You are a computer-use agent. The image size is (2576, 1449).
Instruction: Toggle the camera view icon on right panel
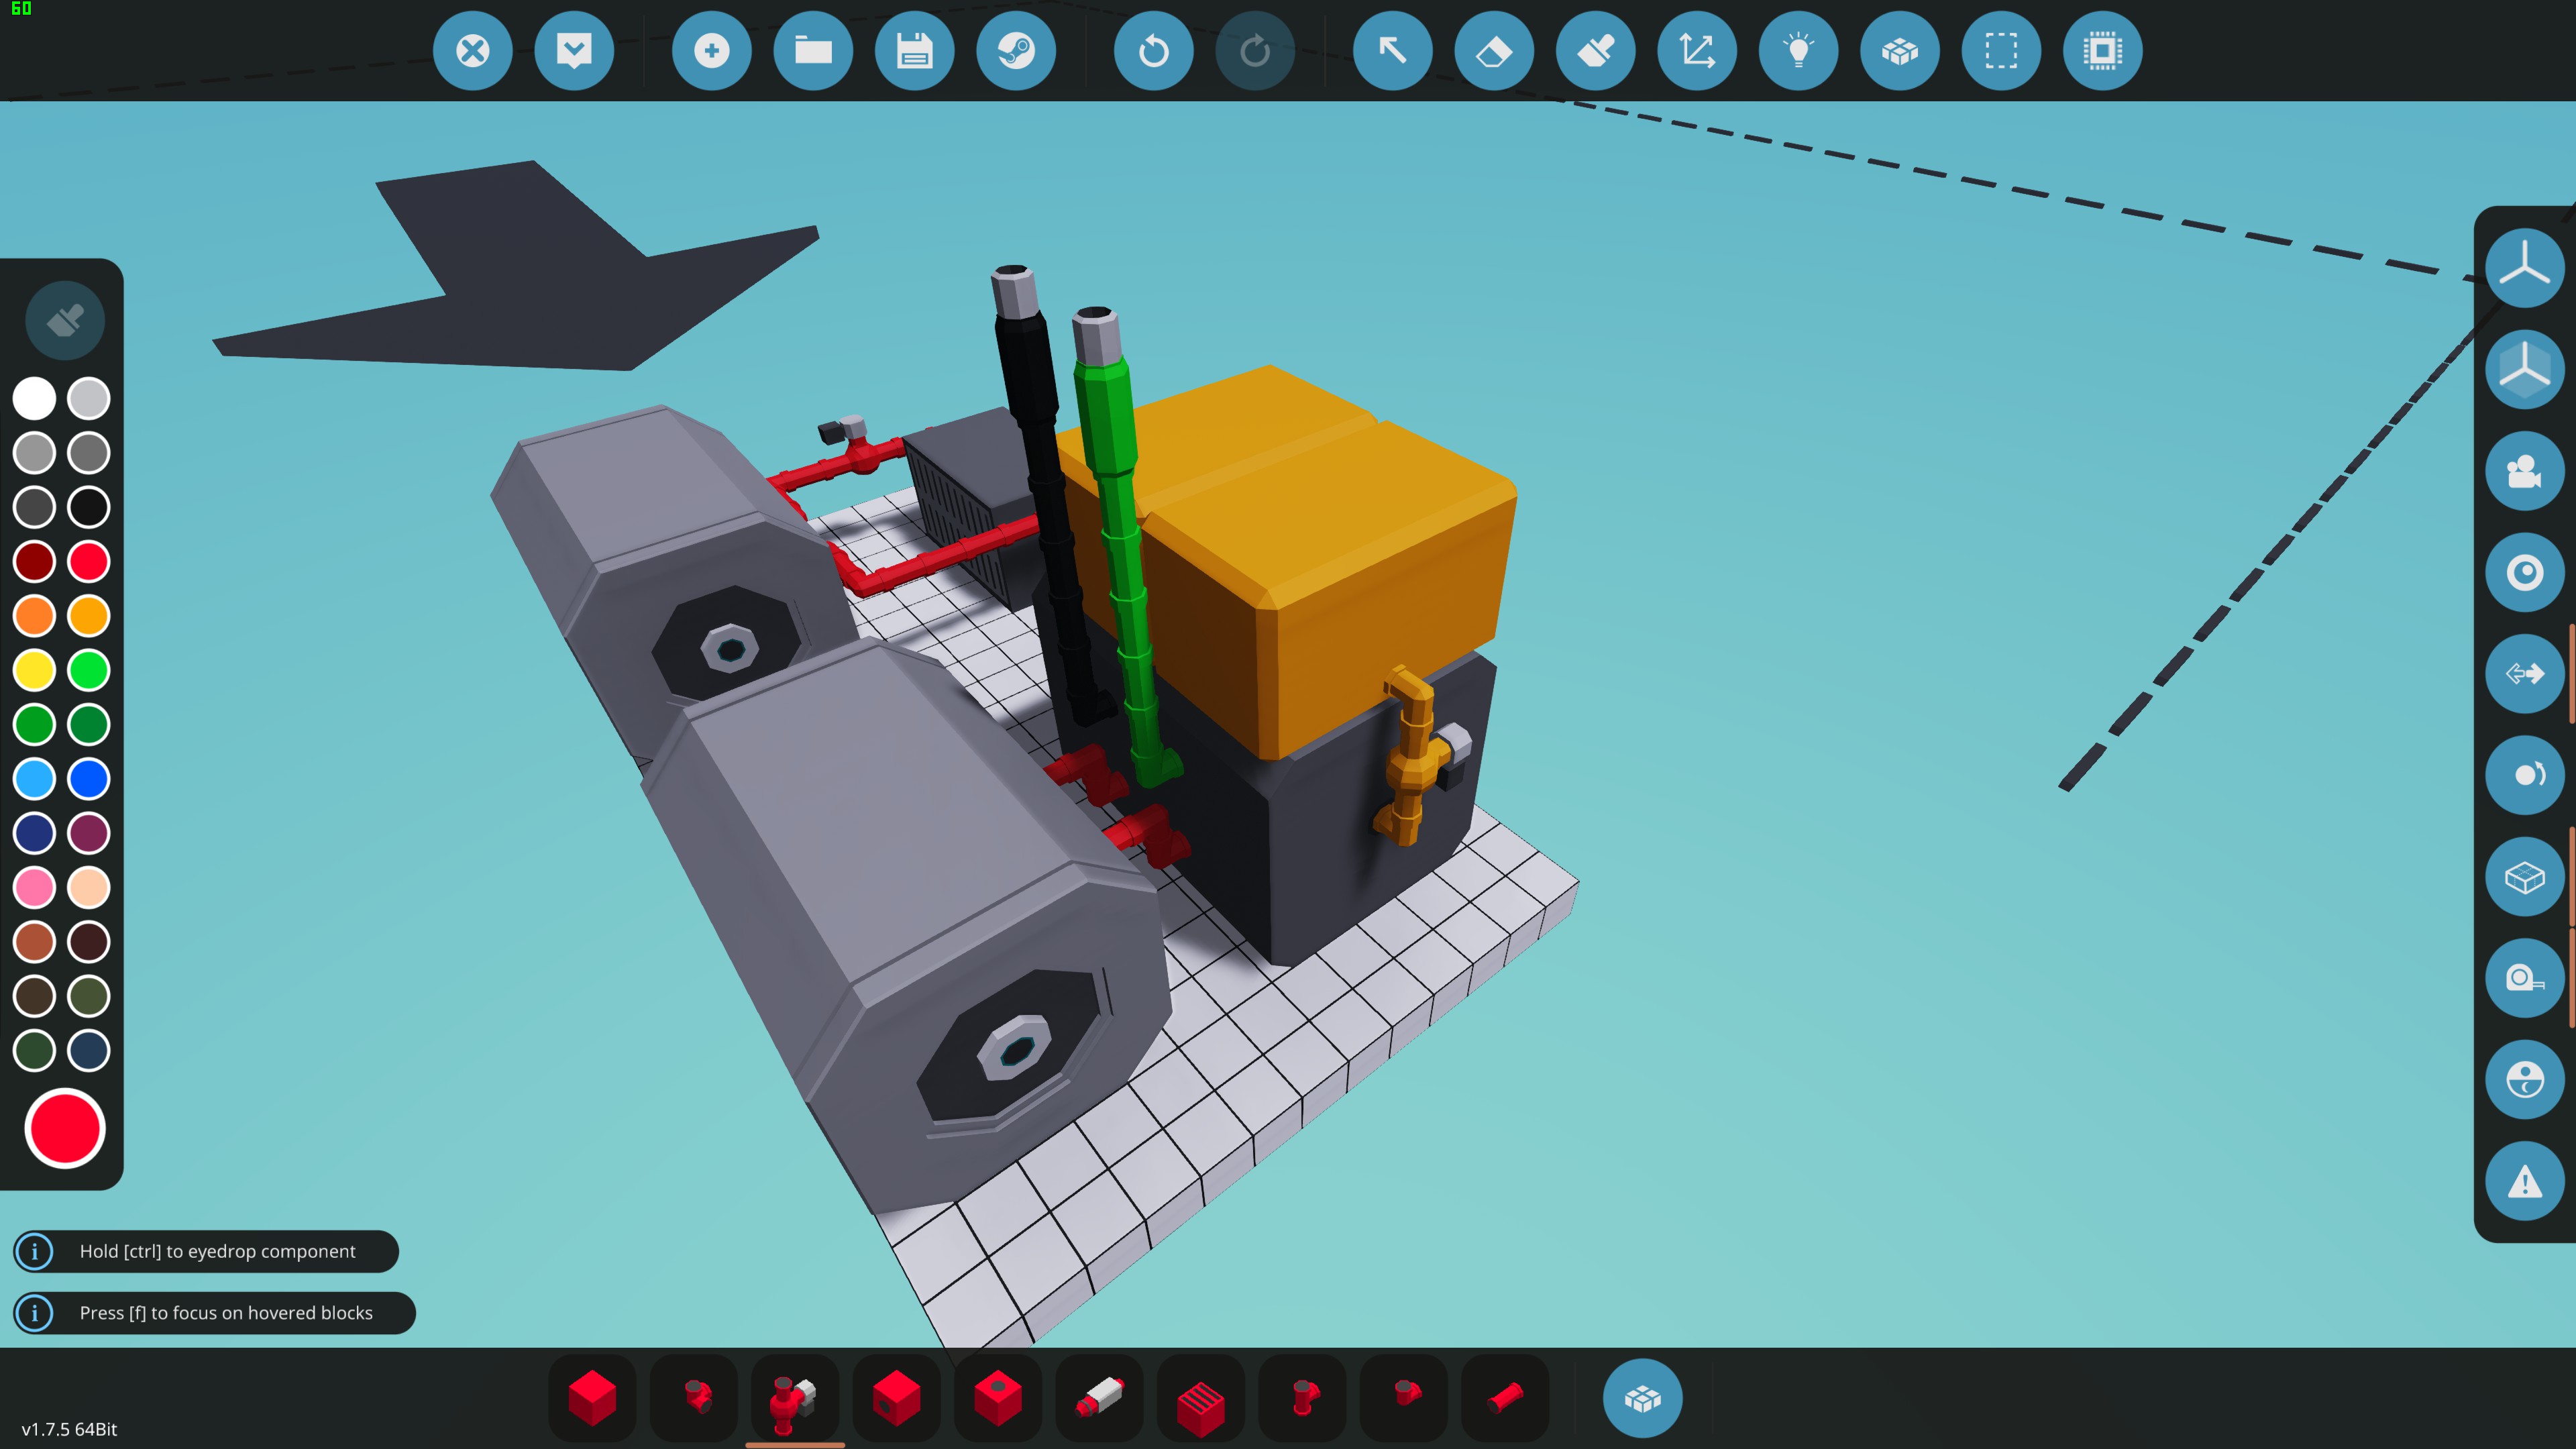(2524, 471)
